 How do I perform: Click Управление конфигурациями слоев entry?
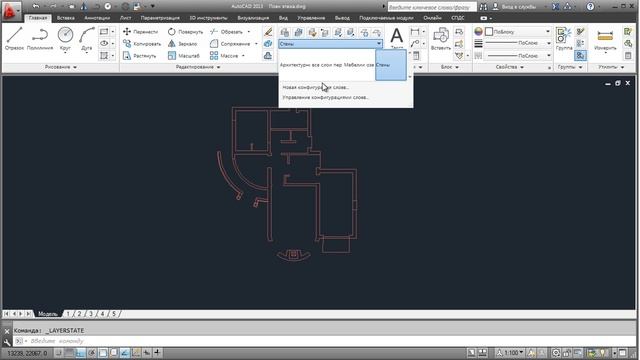(325, 98)
